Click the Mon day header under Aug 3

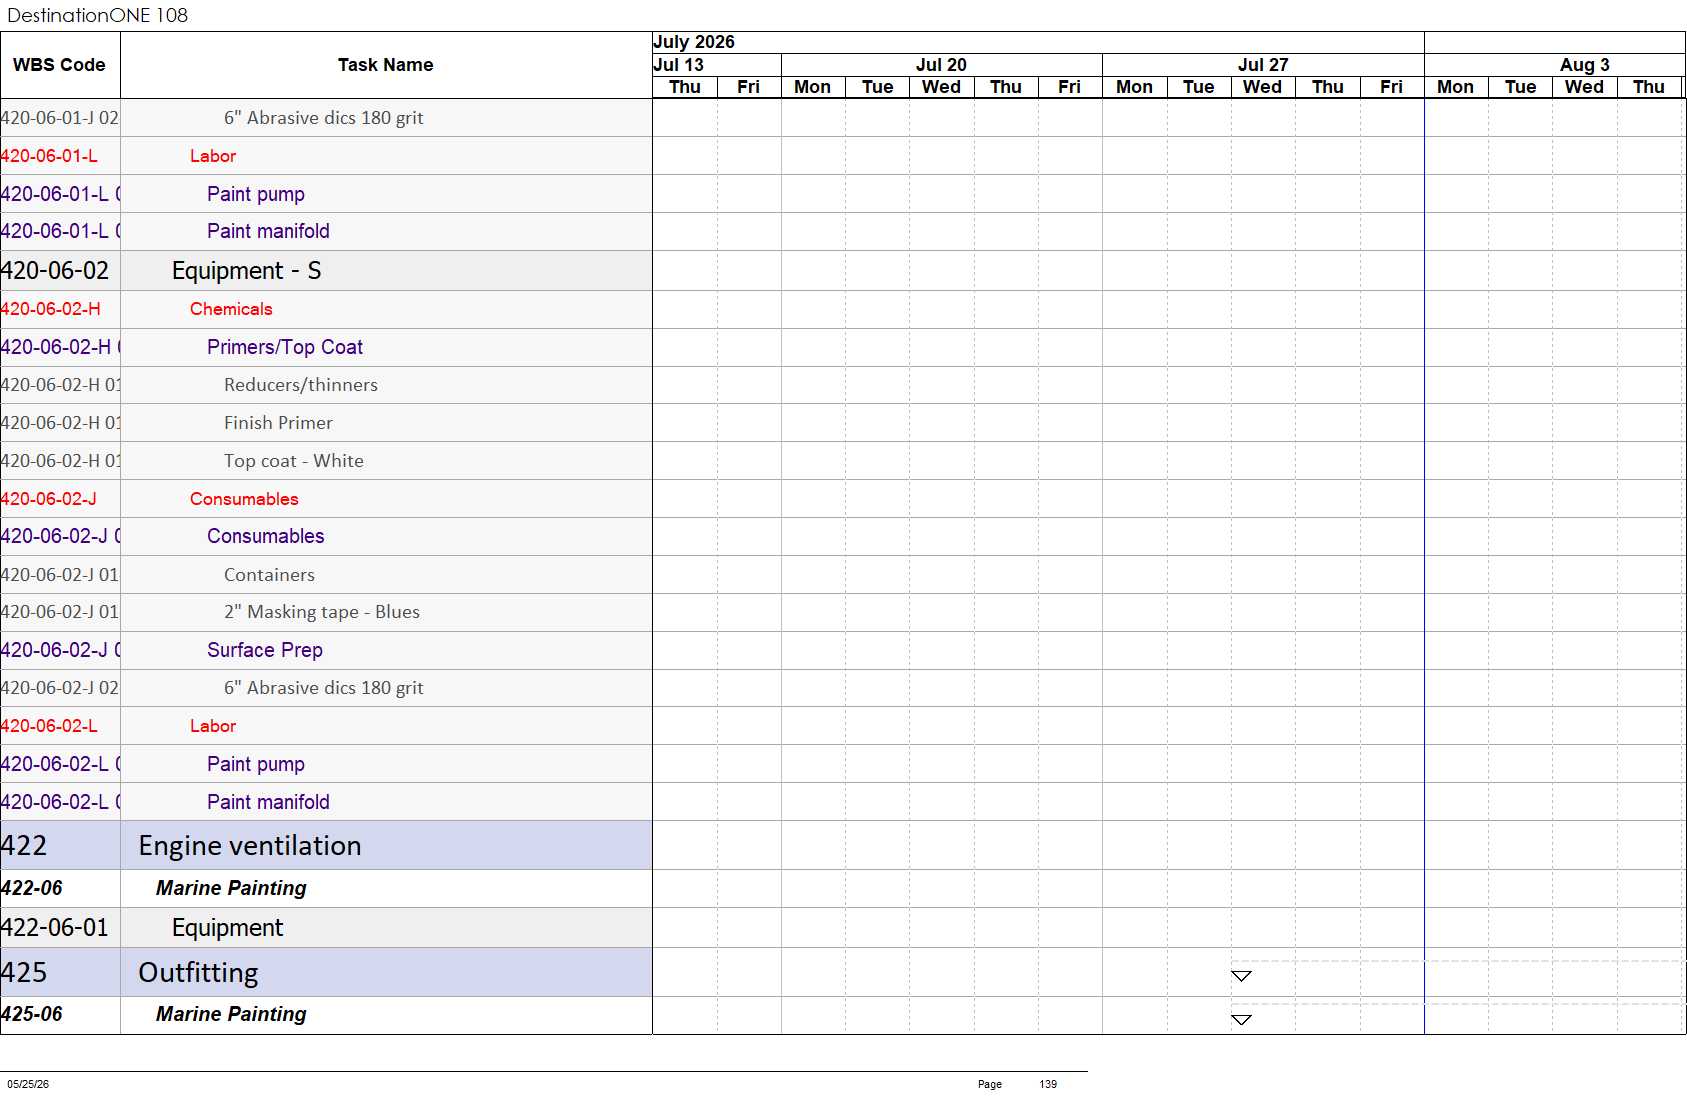click(x=1455, y=87)
